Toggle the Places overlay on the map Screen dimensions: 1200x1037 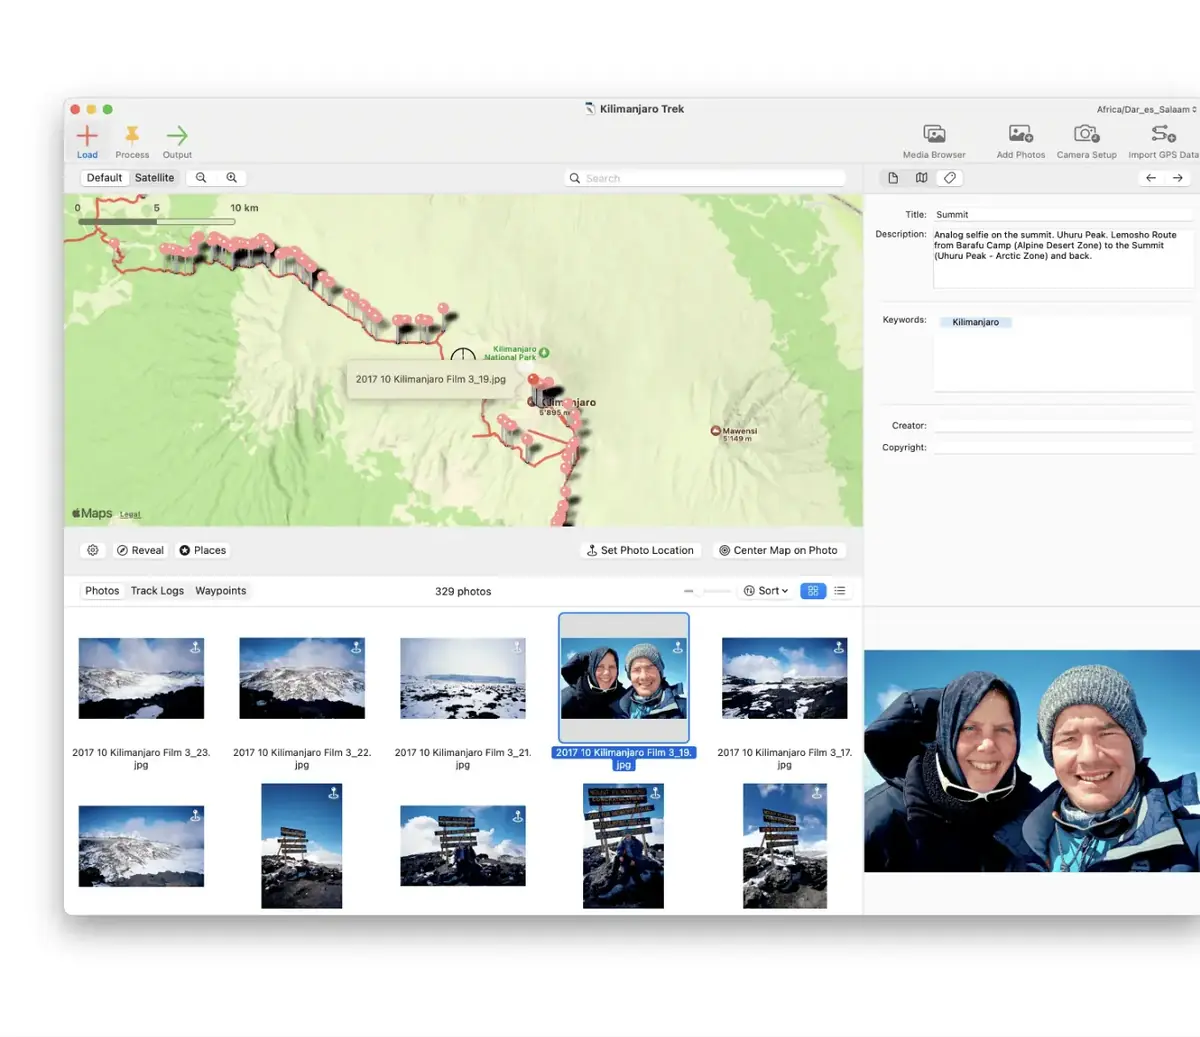coord(203,550)
